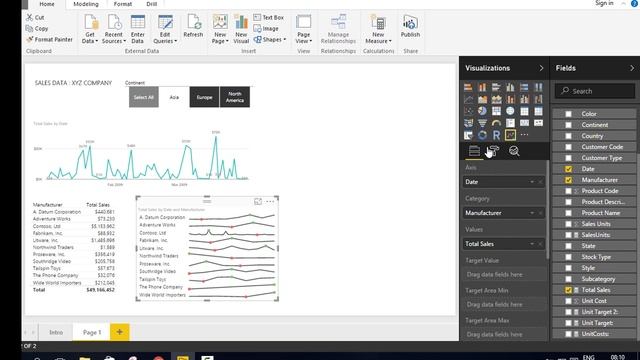Open the Get Data dropdown

click(x=90, y=38)
